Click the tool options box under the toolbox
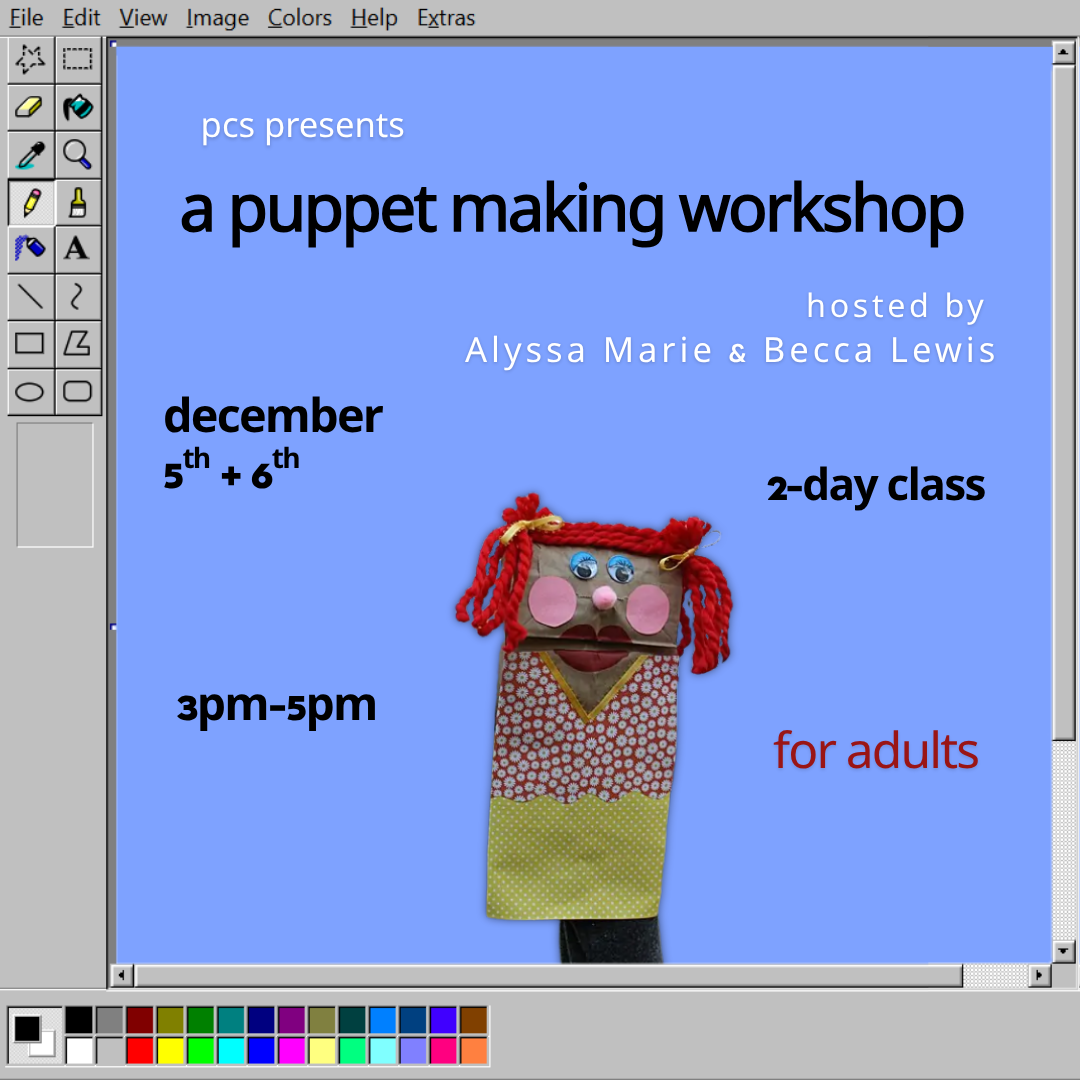 click(x=54, y=485)
